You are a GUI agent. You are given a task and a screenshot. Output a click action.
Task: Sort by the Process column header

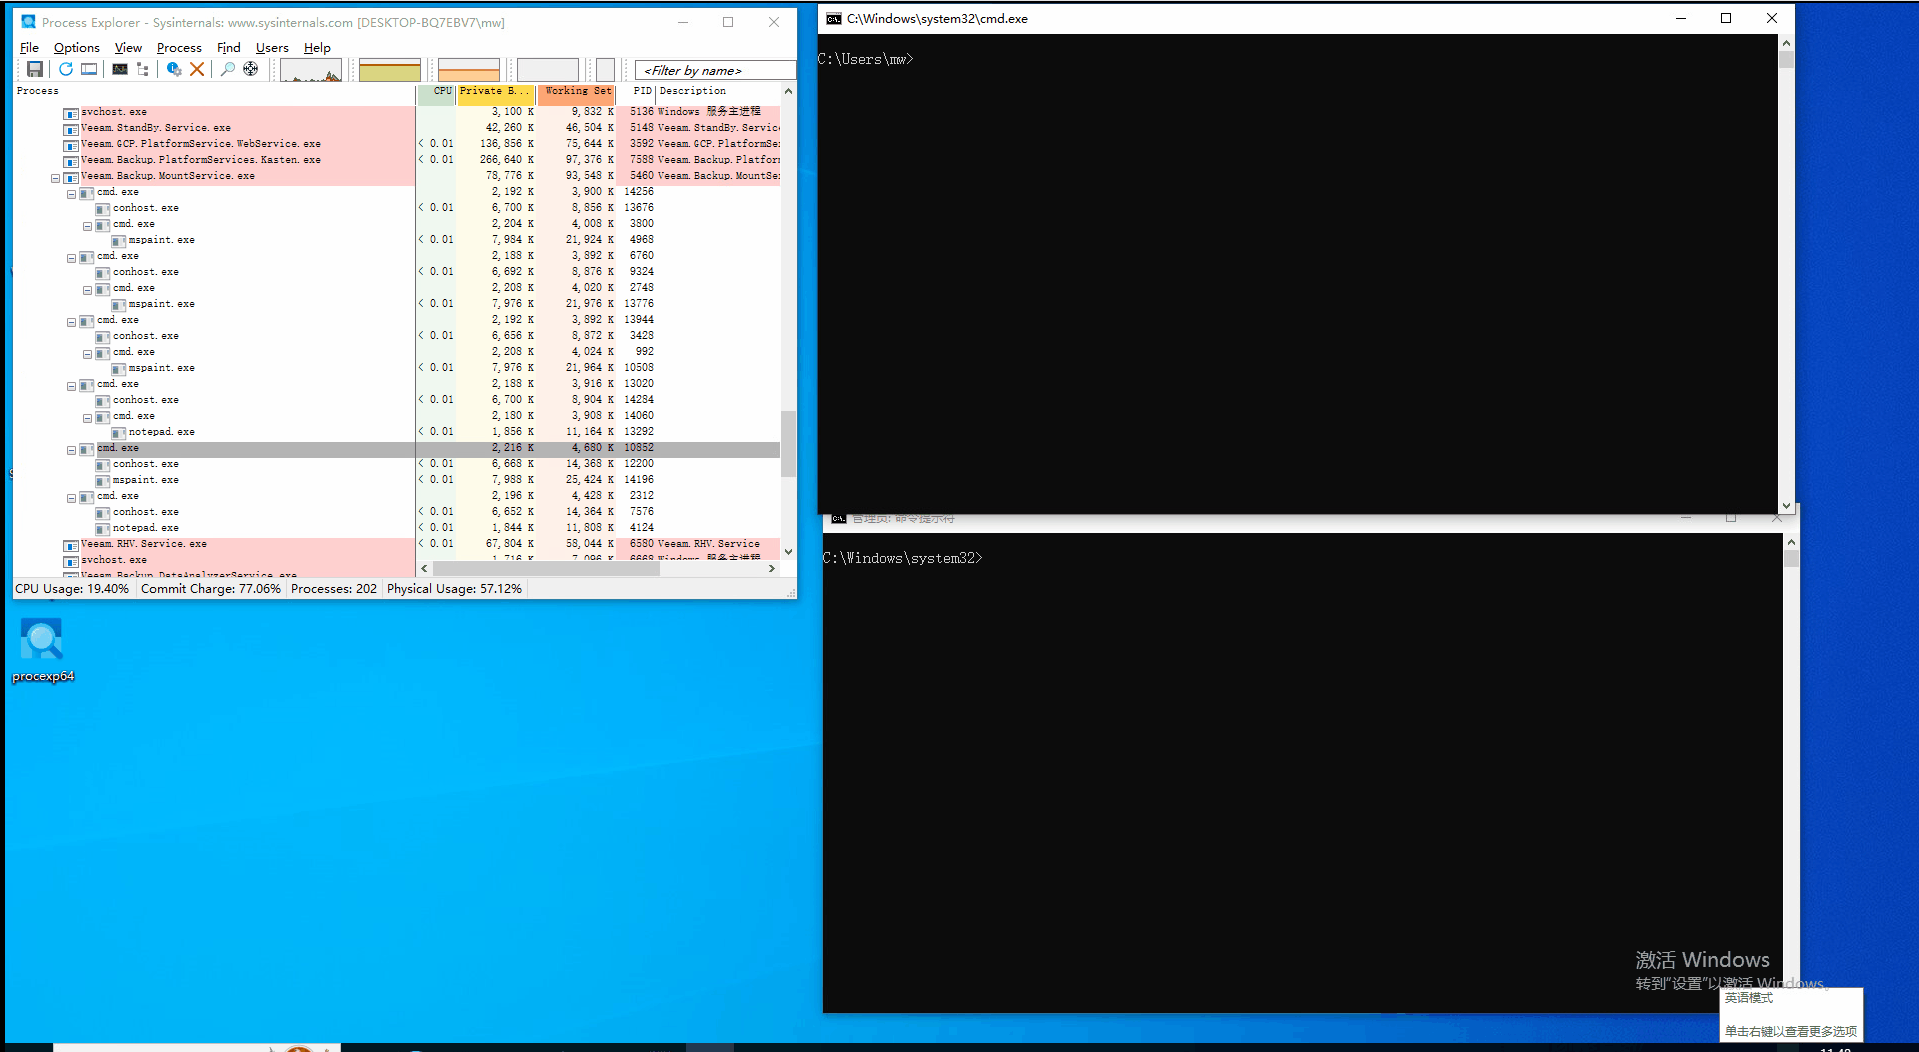pyautogui.click(x=214, y=91)
